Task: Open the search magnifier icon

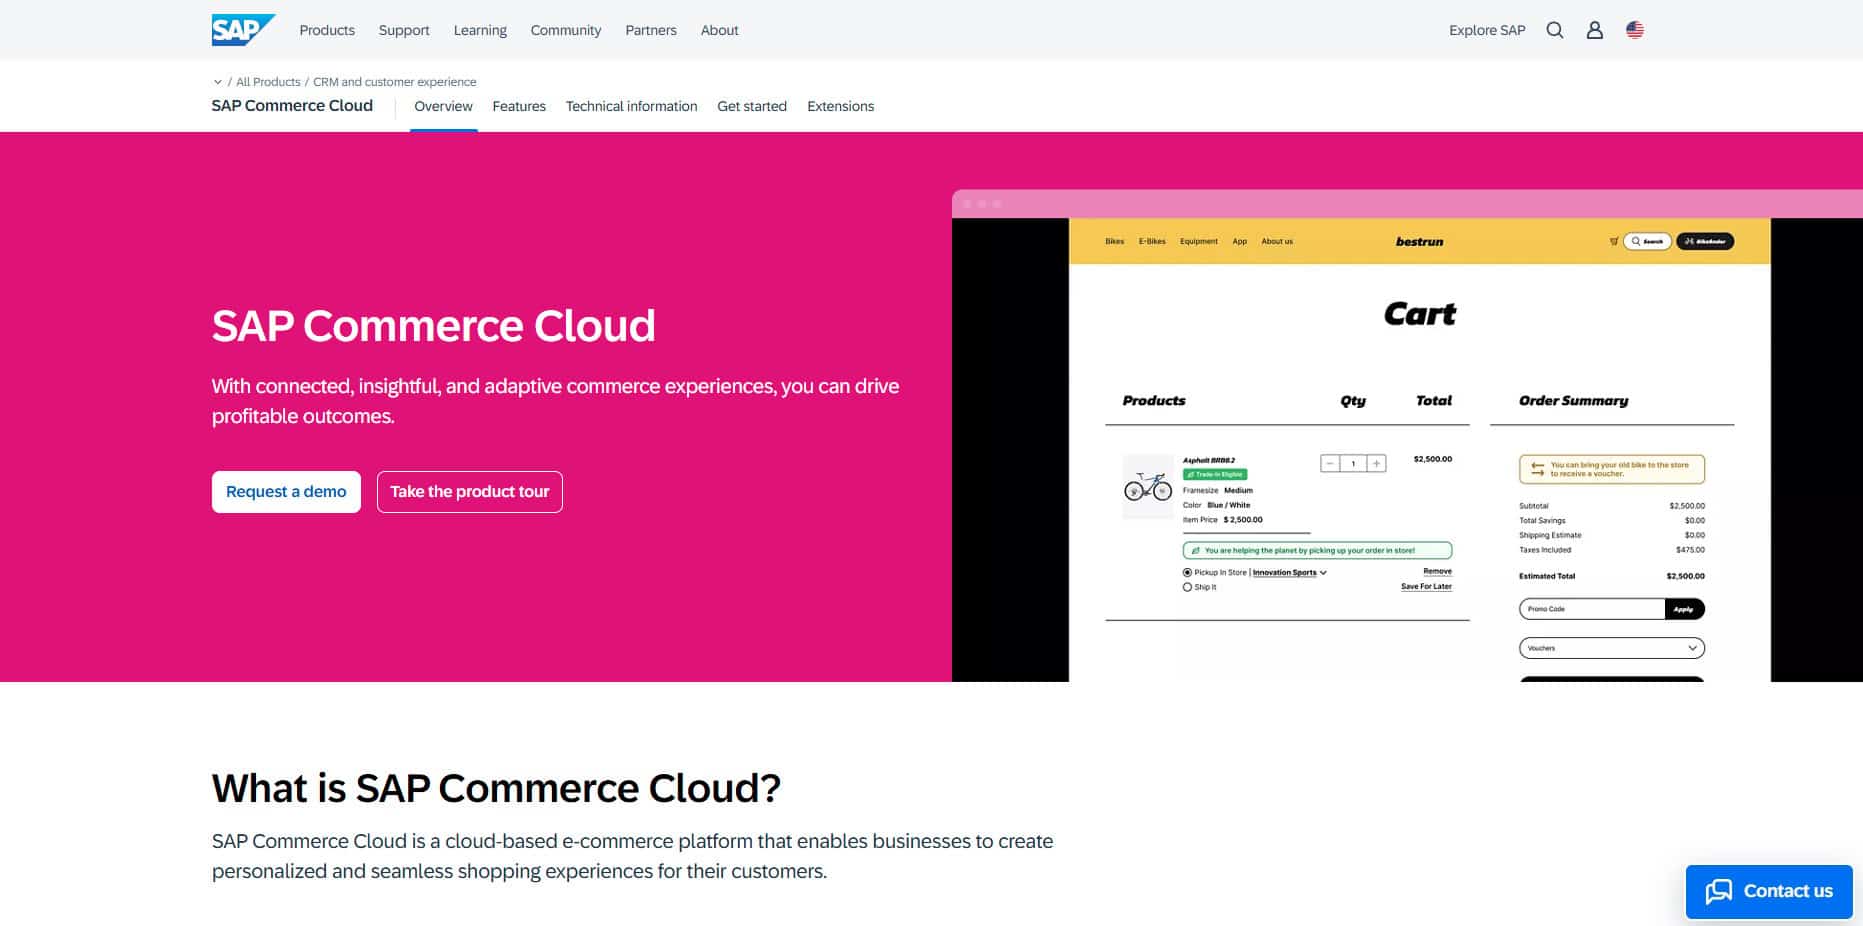Action: tap(1555, 30)
